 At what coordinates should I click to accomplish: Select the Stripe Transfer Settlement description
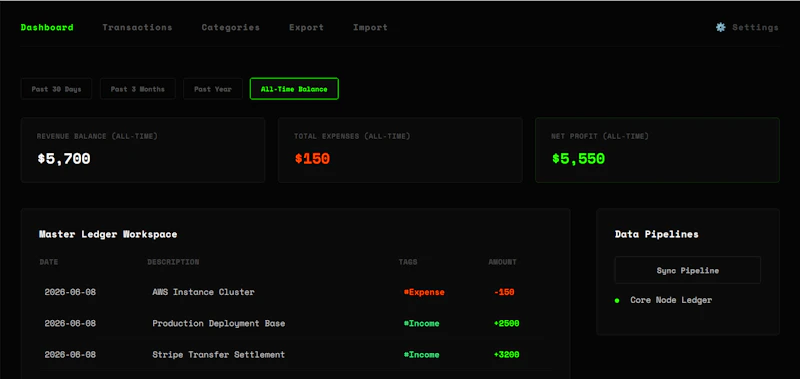click(218, 355)
